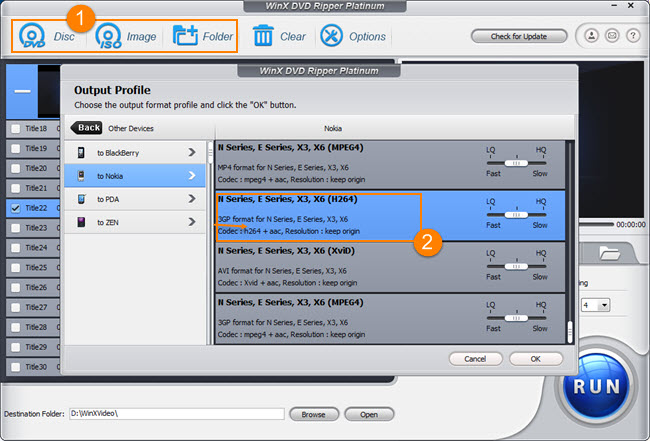The image size is (650, 441).
Task: Edit the Destination Folder path field
Action: pos(177,414)
